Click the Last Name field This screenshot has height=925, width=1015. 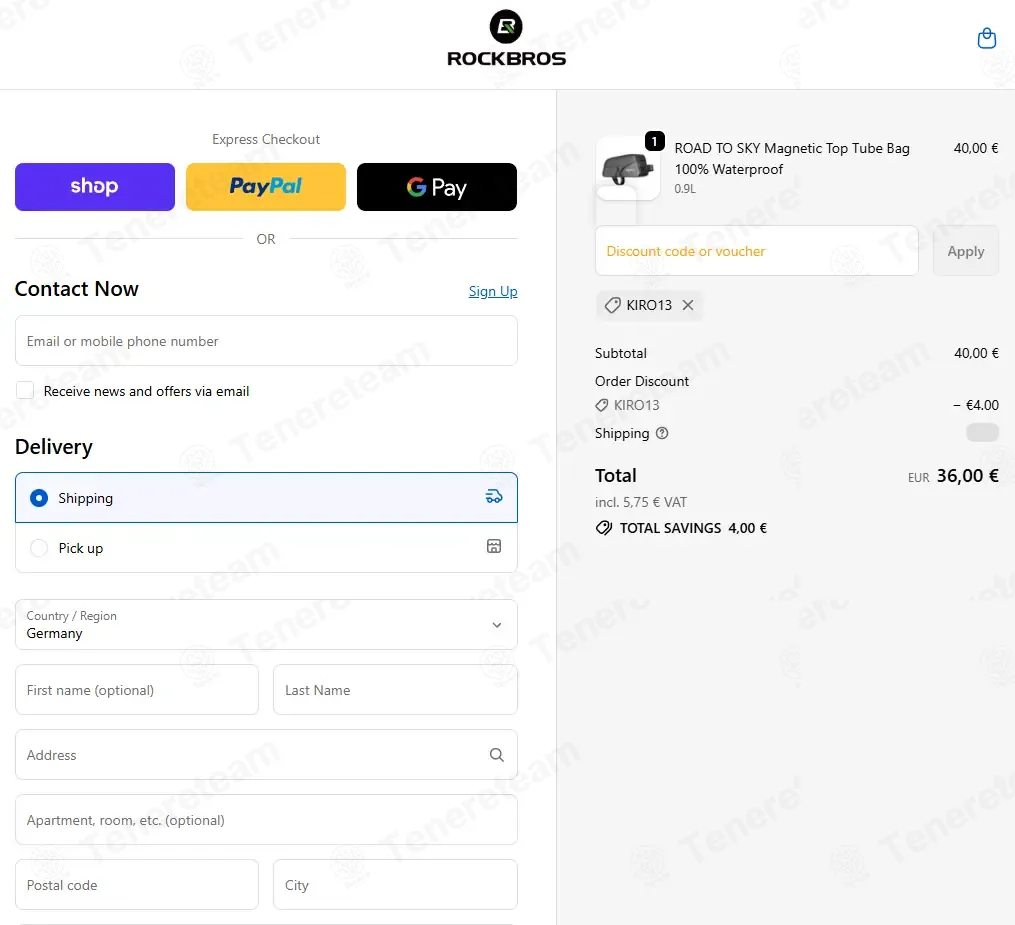pyautogui.click(x=395, y=690)
